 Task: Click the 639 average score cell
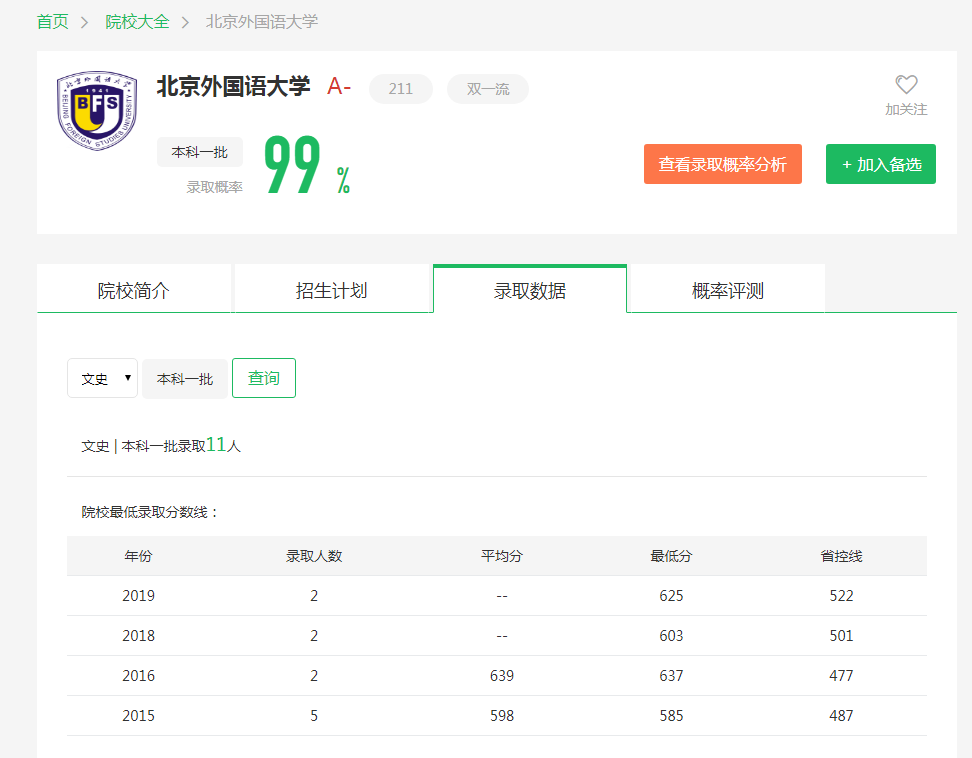click(502, 676)
